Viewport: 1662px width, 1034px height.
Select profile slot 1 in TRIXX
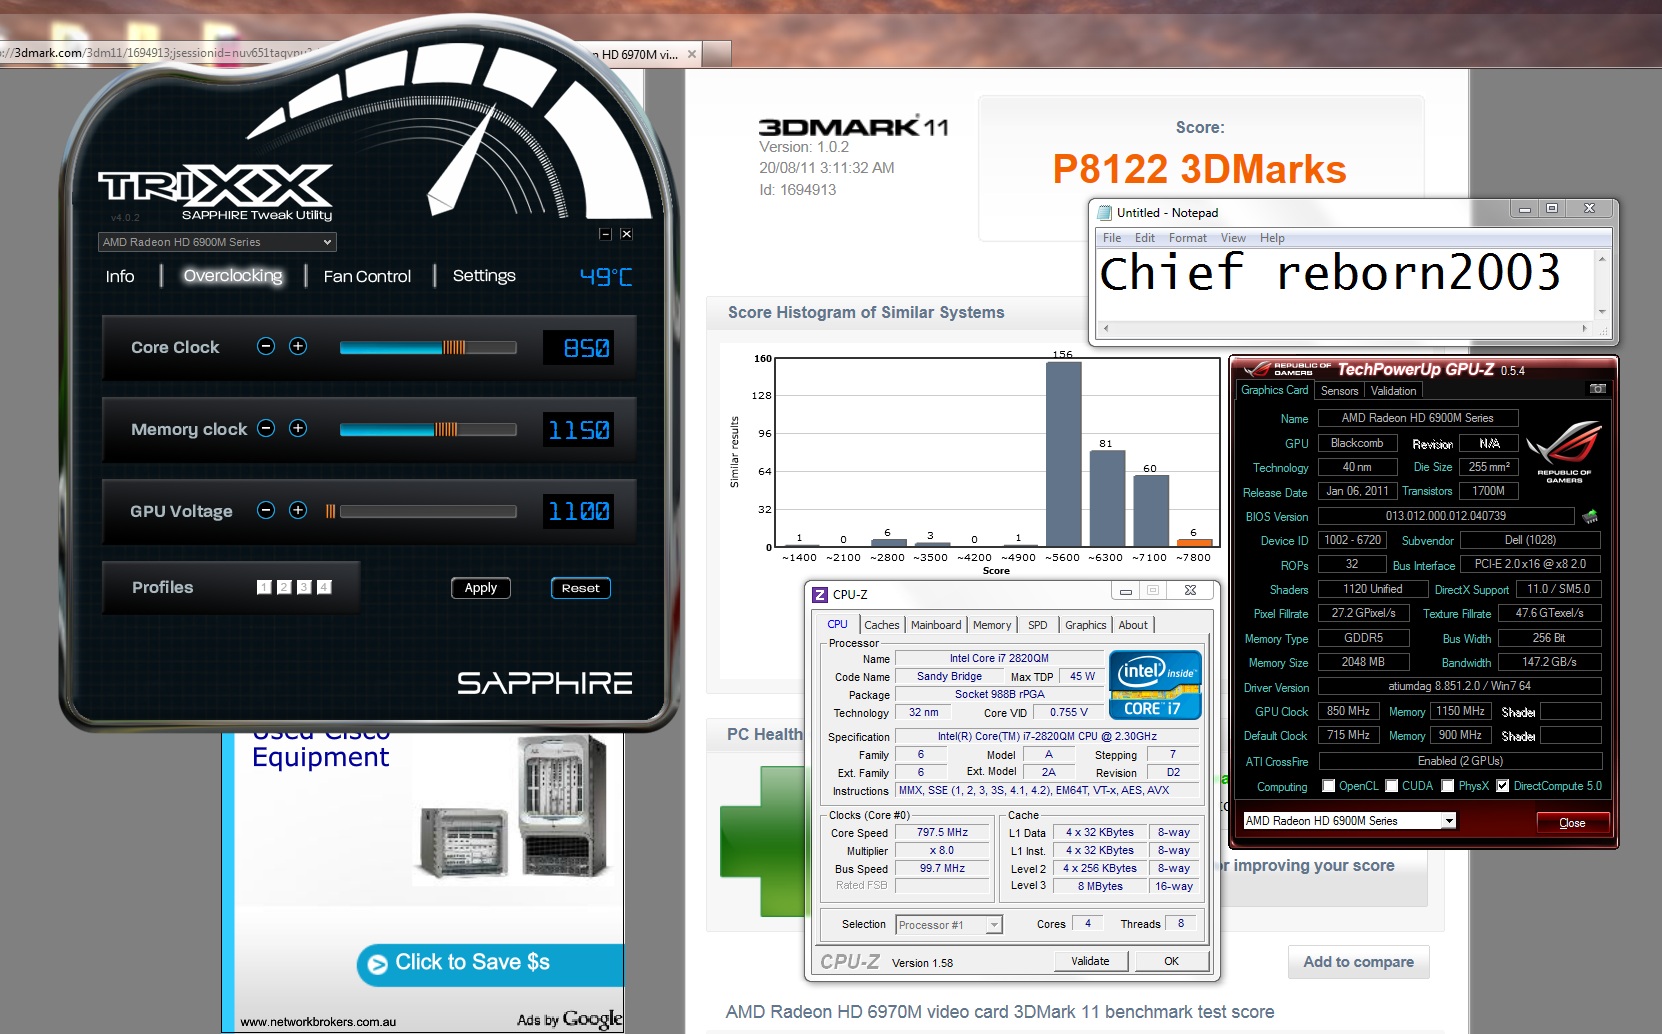tap(264, 587)
